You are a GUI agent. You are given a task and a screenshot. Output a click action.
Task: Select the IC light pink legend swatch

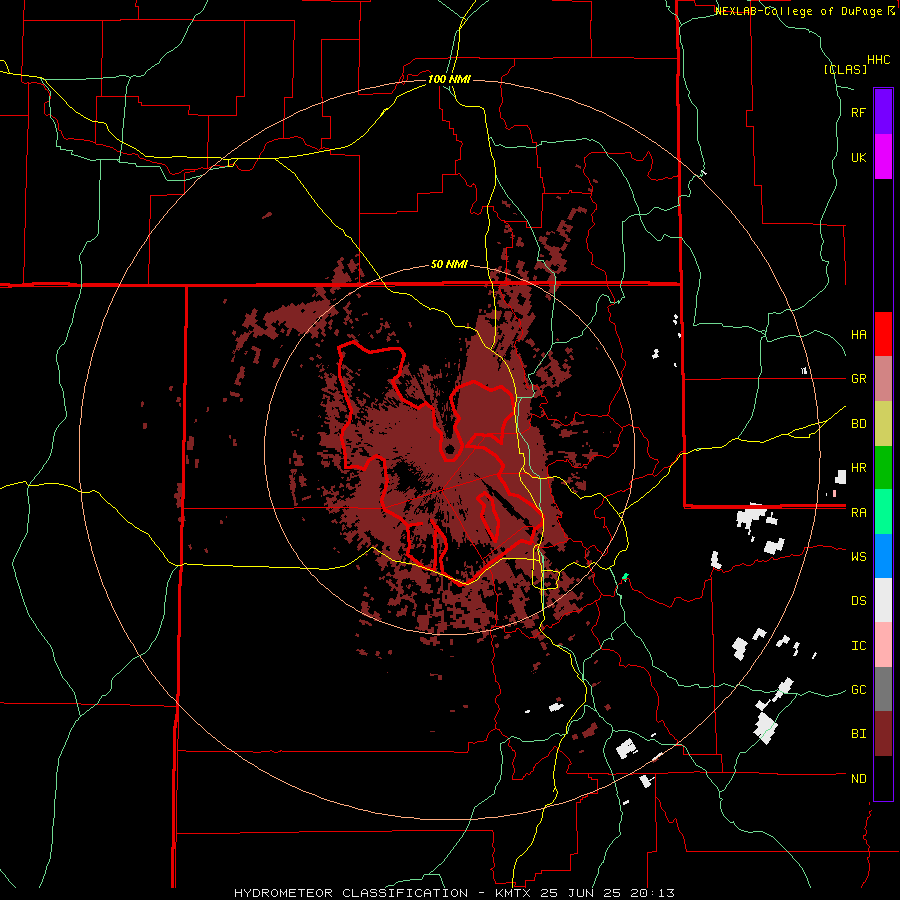tap(883, 645)
